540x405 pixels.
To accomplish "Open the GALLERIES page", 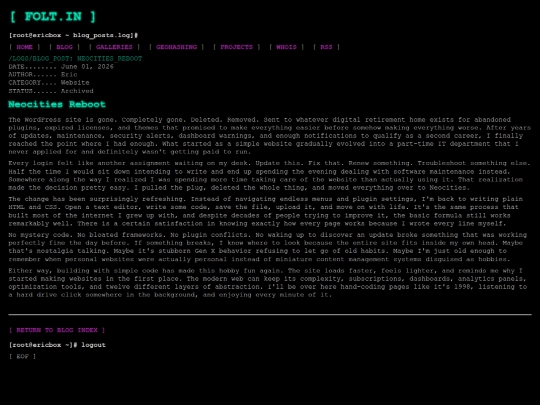I will (114, 47).
